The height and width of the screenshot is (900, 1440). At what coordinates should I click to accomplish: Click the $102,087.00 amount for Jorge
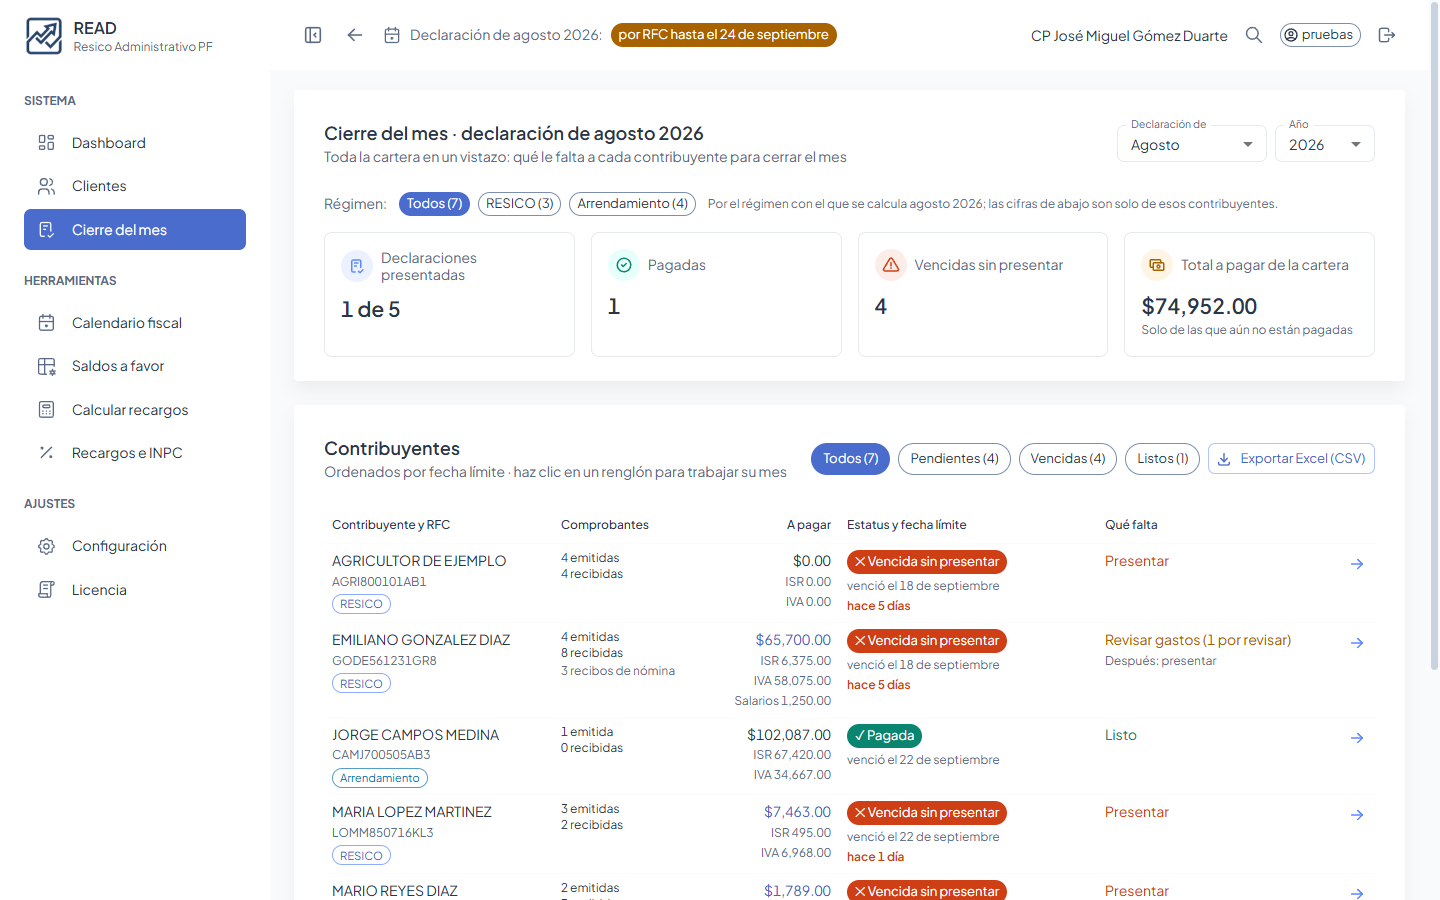(x=789, y=735)
